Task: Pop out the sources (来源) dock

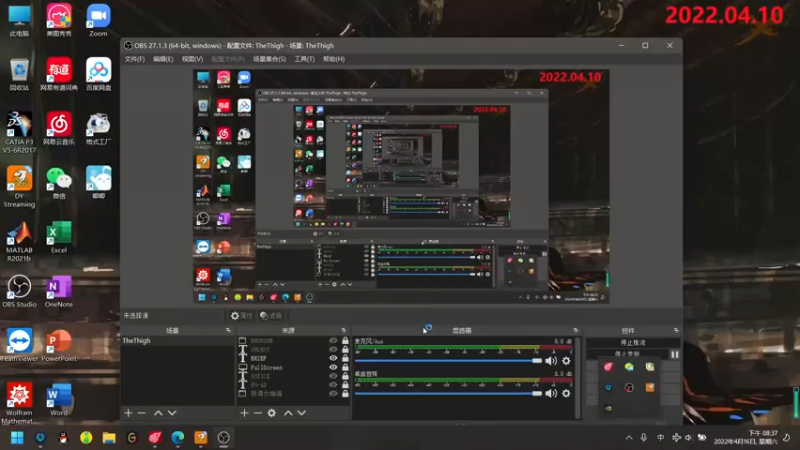Action: coord(343,331)
